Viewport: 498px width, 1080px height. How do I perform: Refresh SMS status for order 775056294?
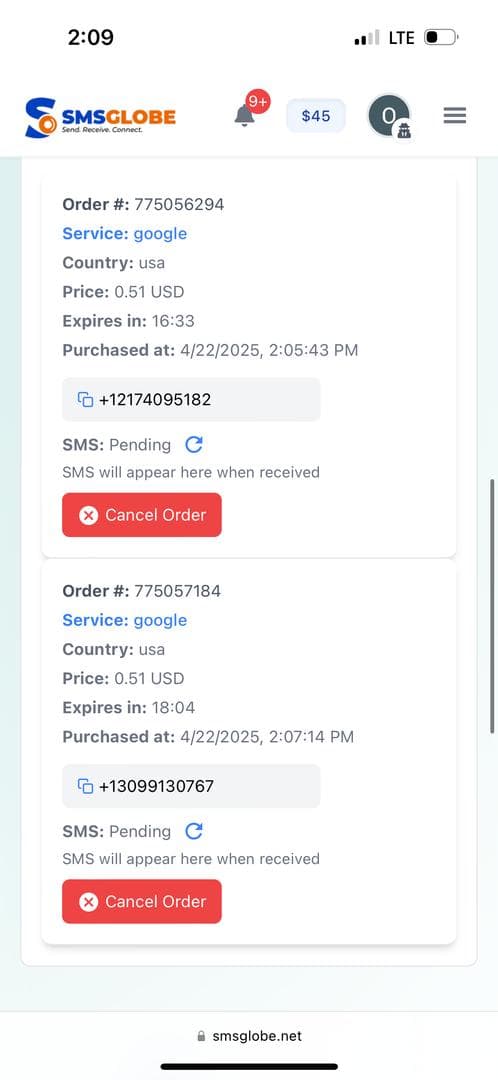click(x=194, y=445)
